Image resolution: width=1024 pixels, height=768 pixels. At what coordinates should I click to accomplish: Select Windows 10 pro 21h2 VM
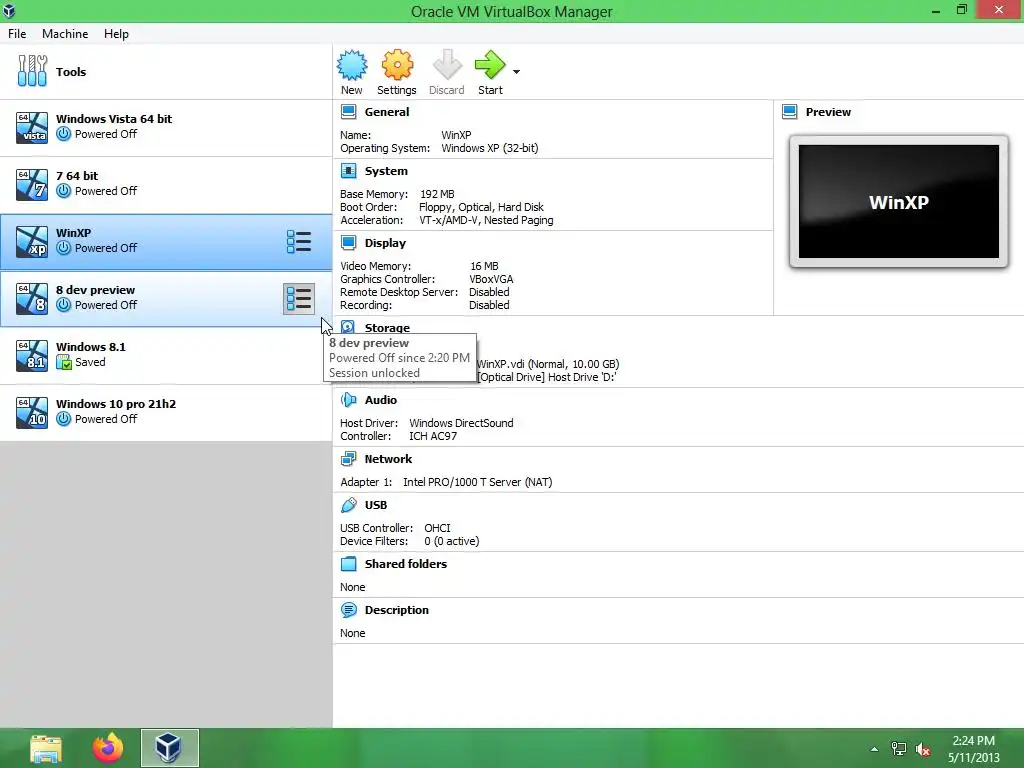coord(166,413)
